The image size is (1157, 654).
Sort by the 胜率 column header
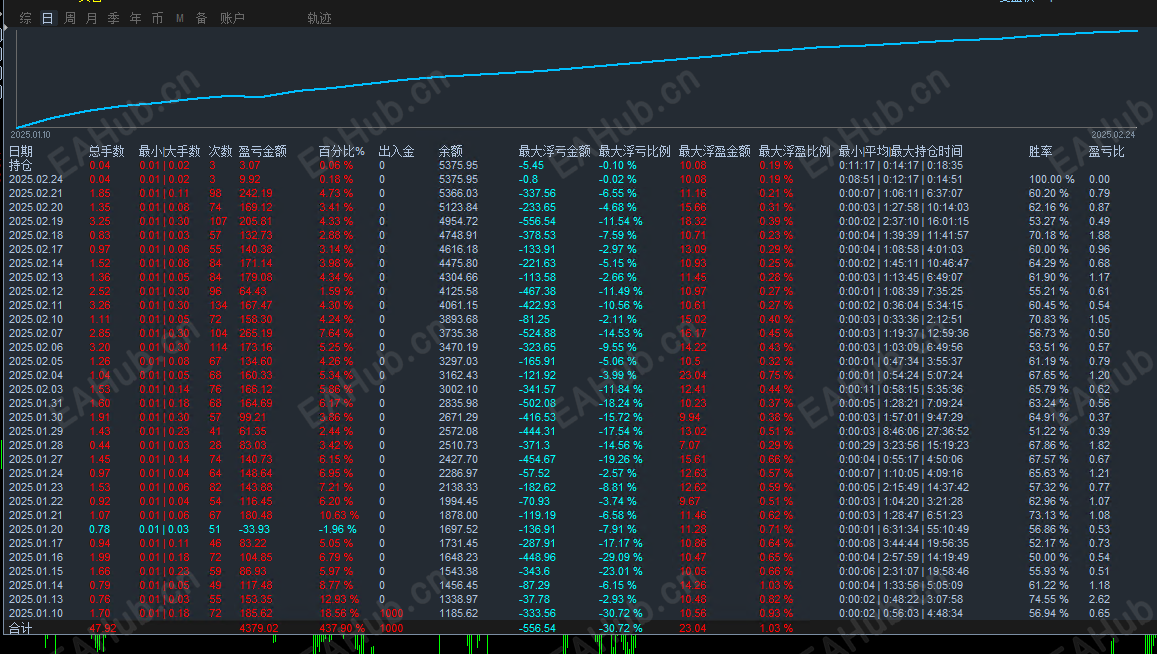pyautogui.click(x=1040, y=151)
